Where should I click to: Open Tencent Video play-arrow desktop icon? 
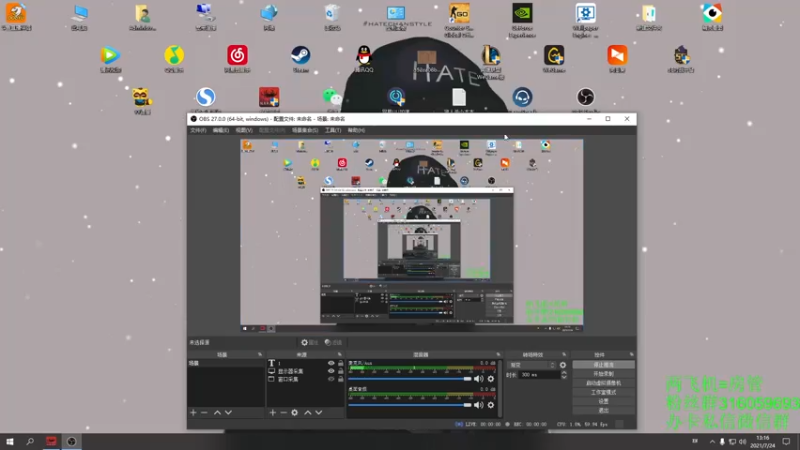click(x=111, y=59)
